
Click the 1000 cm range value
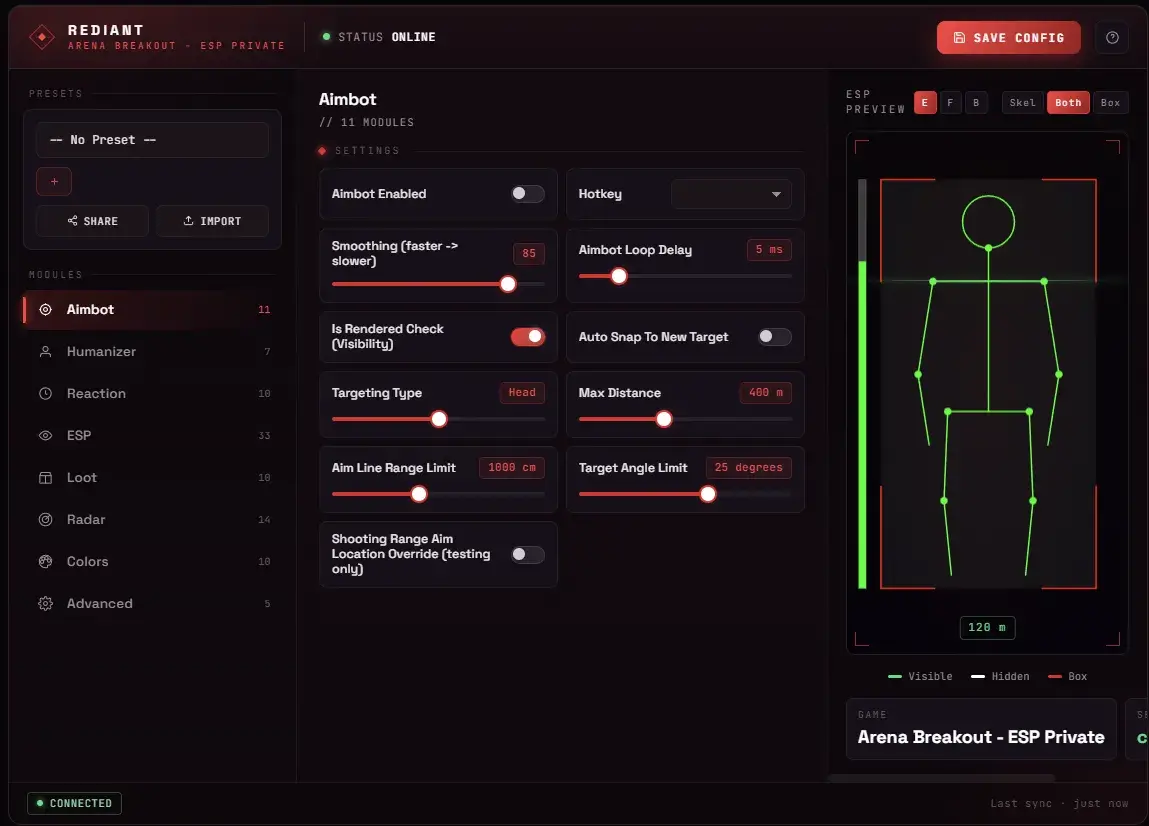tap(511, 468)
